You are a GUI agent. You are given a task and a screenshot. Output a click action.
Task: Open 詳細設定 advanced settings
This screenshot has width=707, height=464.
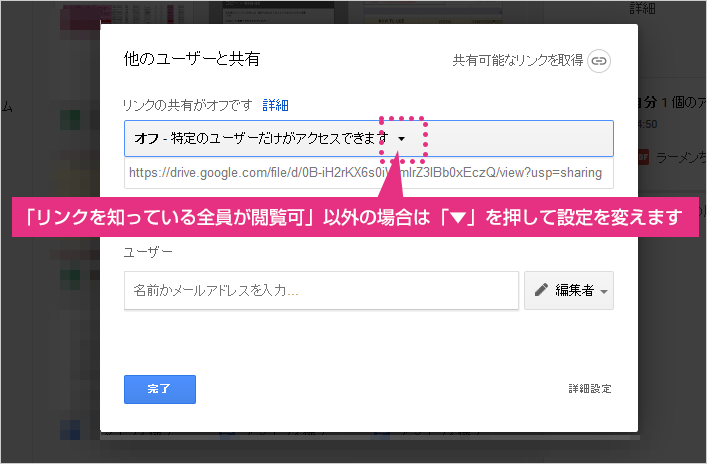[x=590, y=389]
